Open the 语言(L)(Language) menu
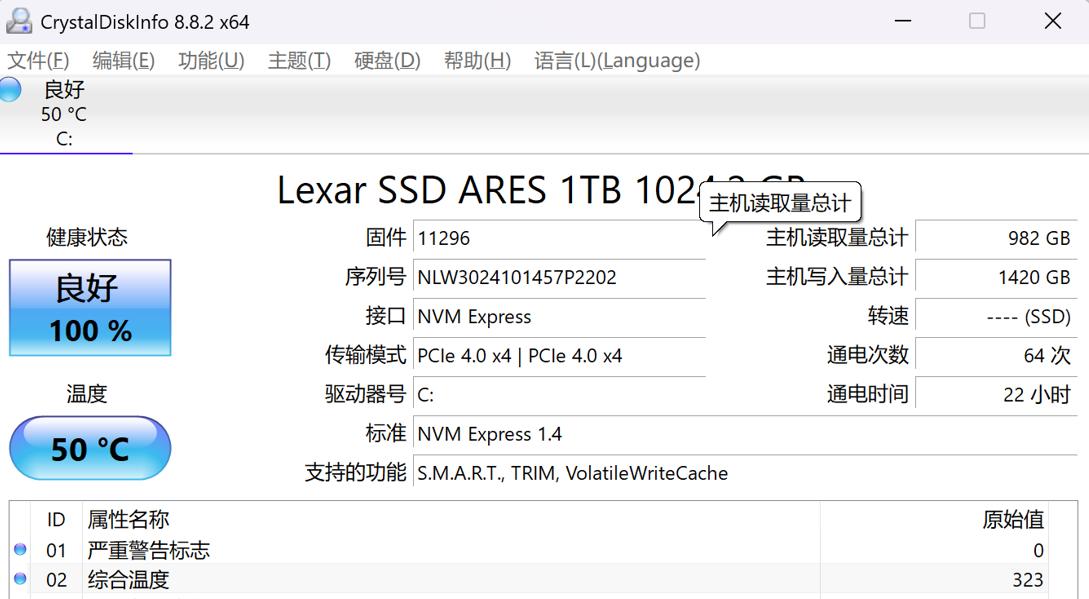This screenshot has width=1089, height=599. coord(617,61)
